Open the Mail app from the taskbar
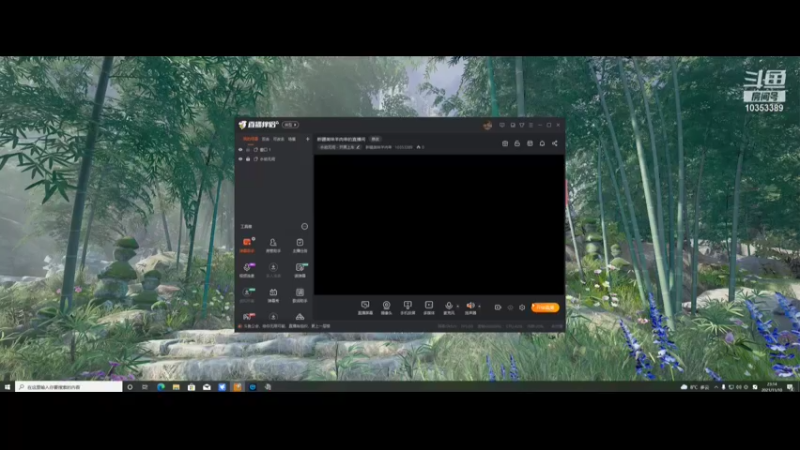800x450 pixels. [207, 387]
